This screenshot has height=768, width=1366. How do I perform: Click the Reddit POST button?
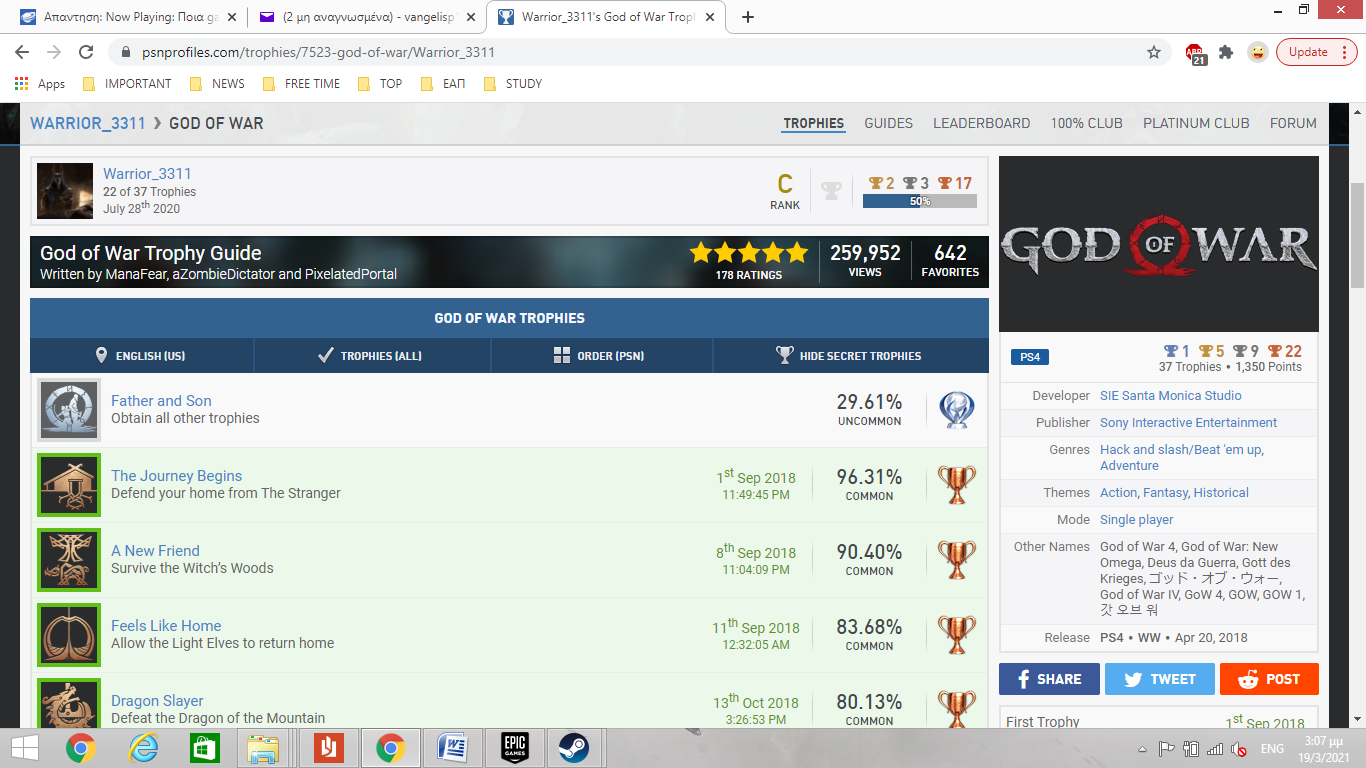(x=1269, y=679)
